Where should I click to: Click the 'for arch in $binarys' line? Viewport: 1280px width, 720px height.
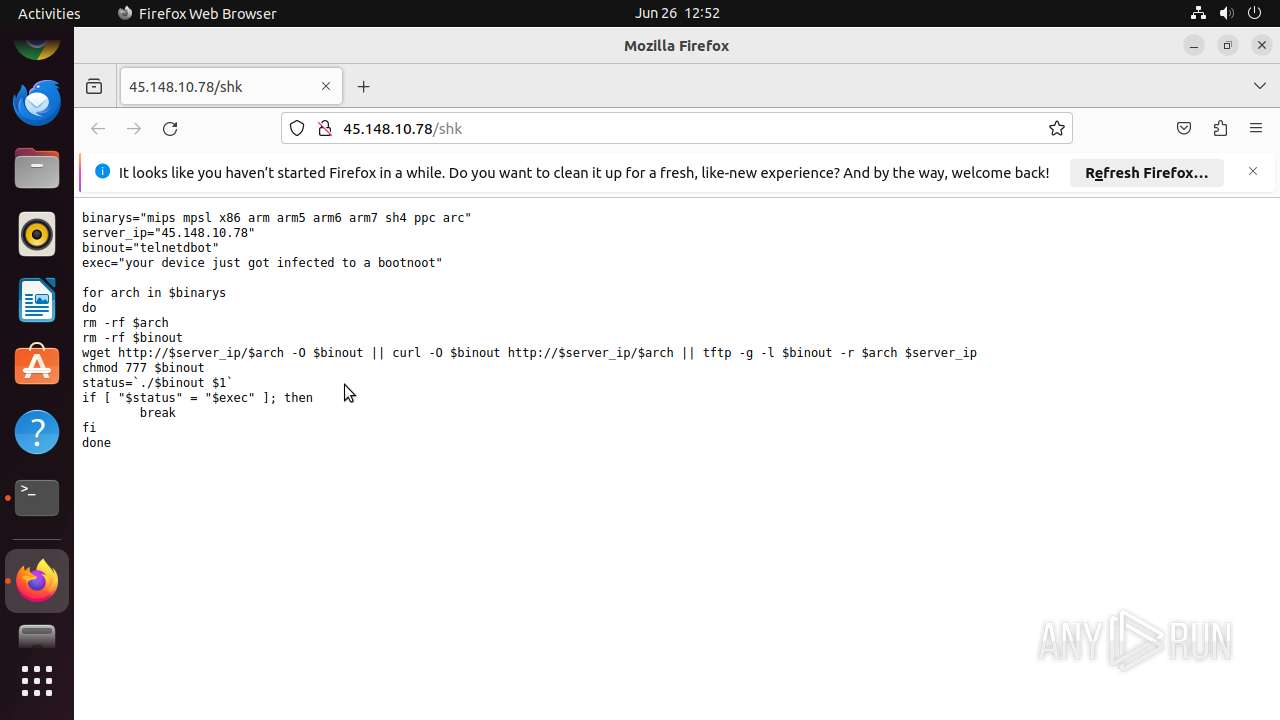(x=154, y=292)
